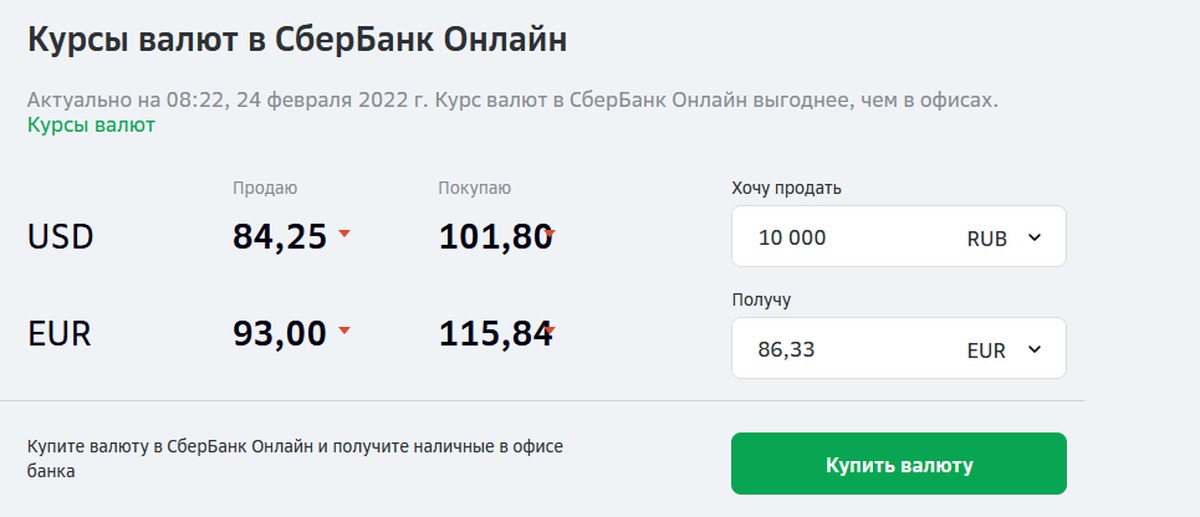Click the EUR sell rate value 93,00
This screenshot has height=517, width=1200.
(x=280, y=334)
